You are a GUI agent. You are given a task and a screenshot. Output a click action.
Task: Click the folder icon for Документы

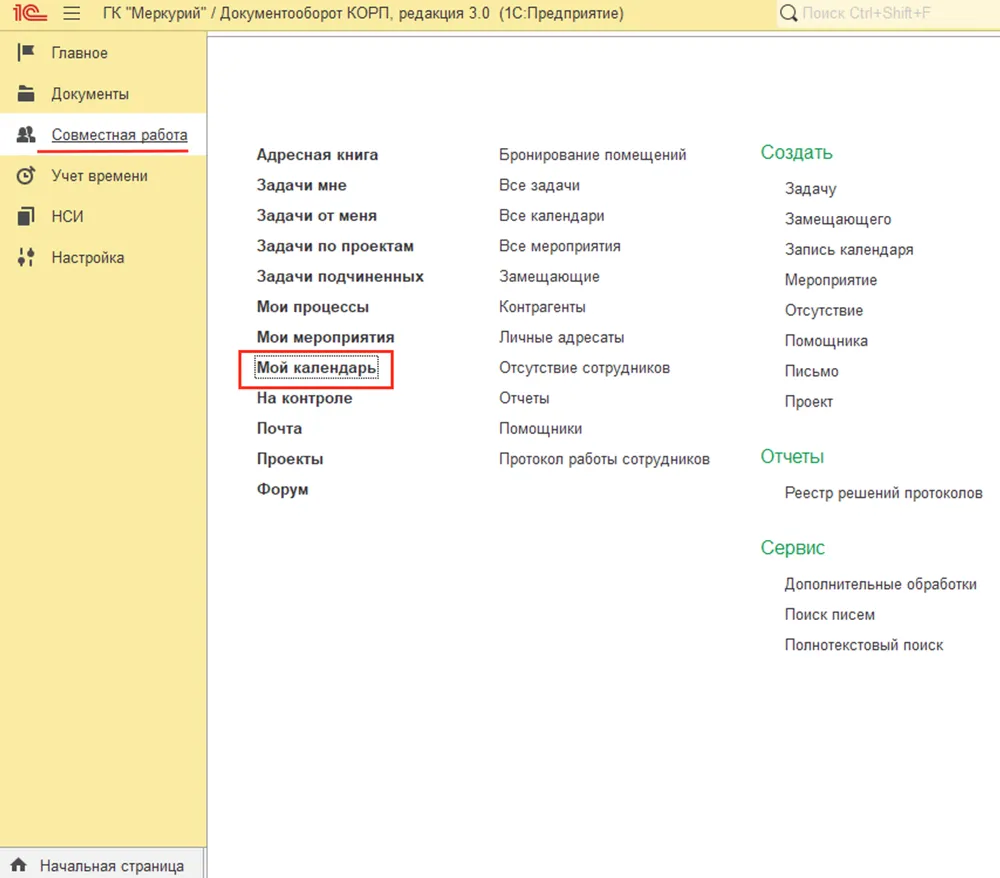point(26,93)
